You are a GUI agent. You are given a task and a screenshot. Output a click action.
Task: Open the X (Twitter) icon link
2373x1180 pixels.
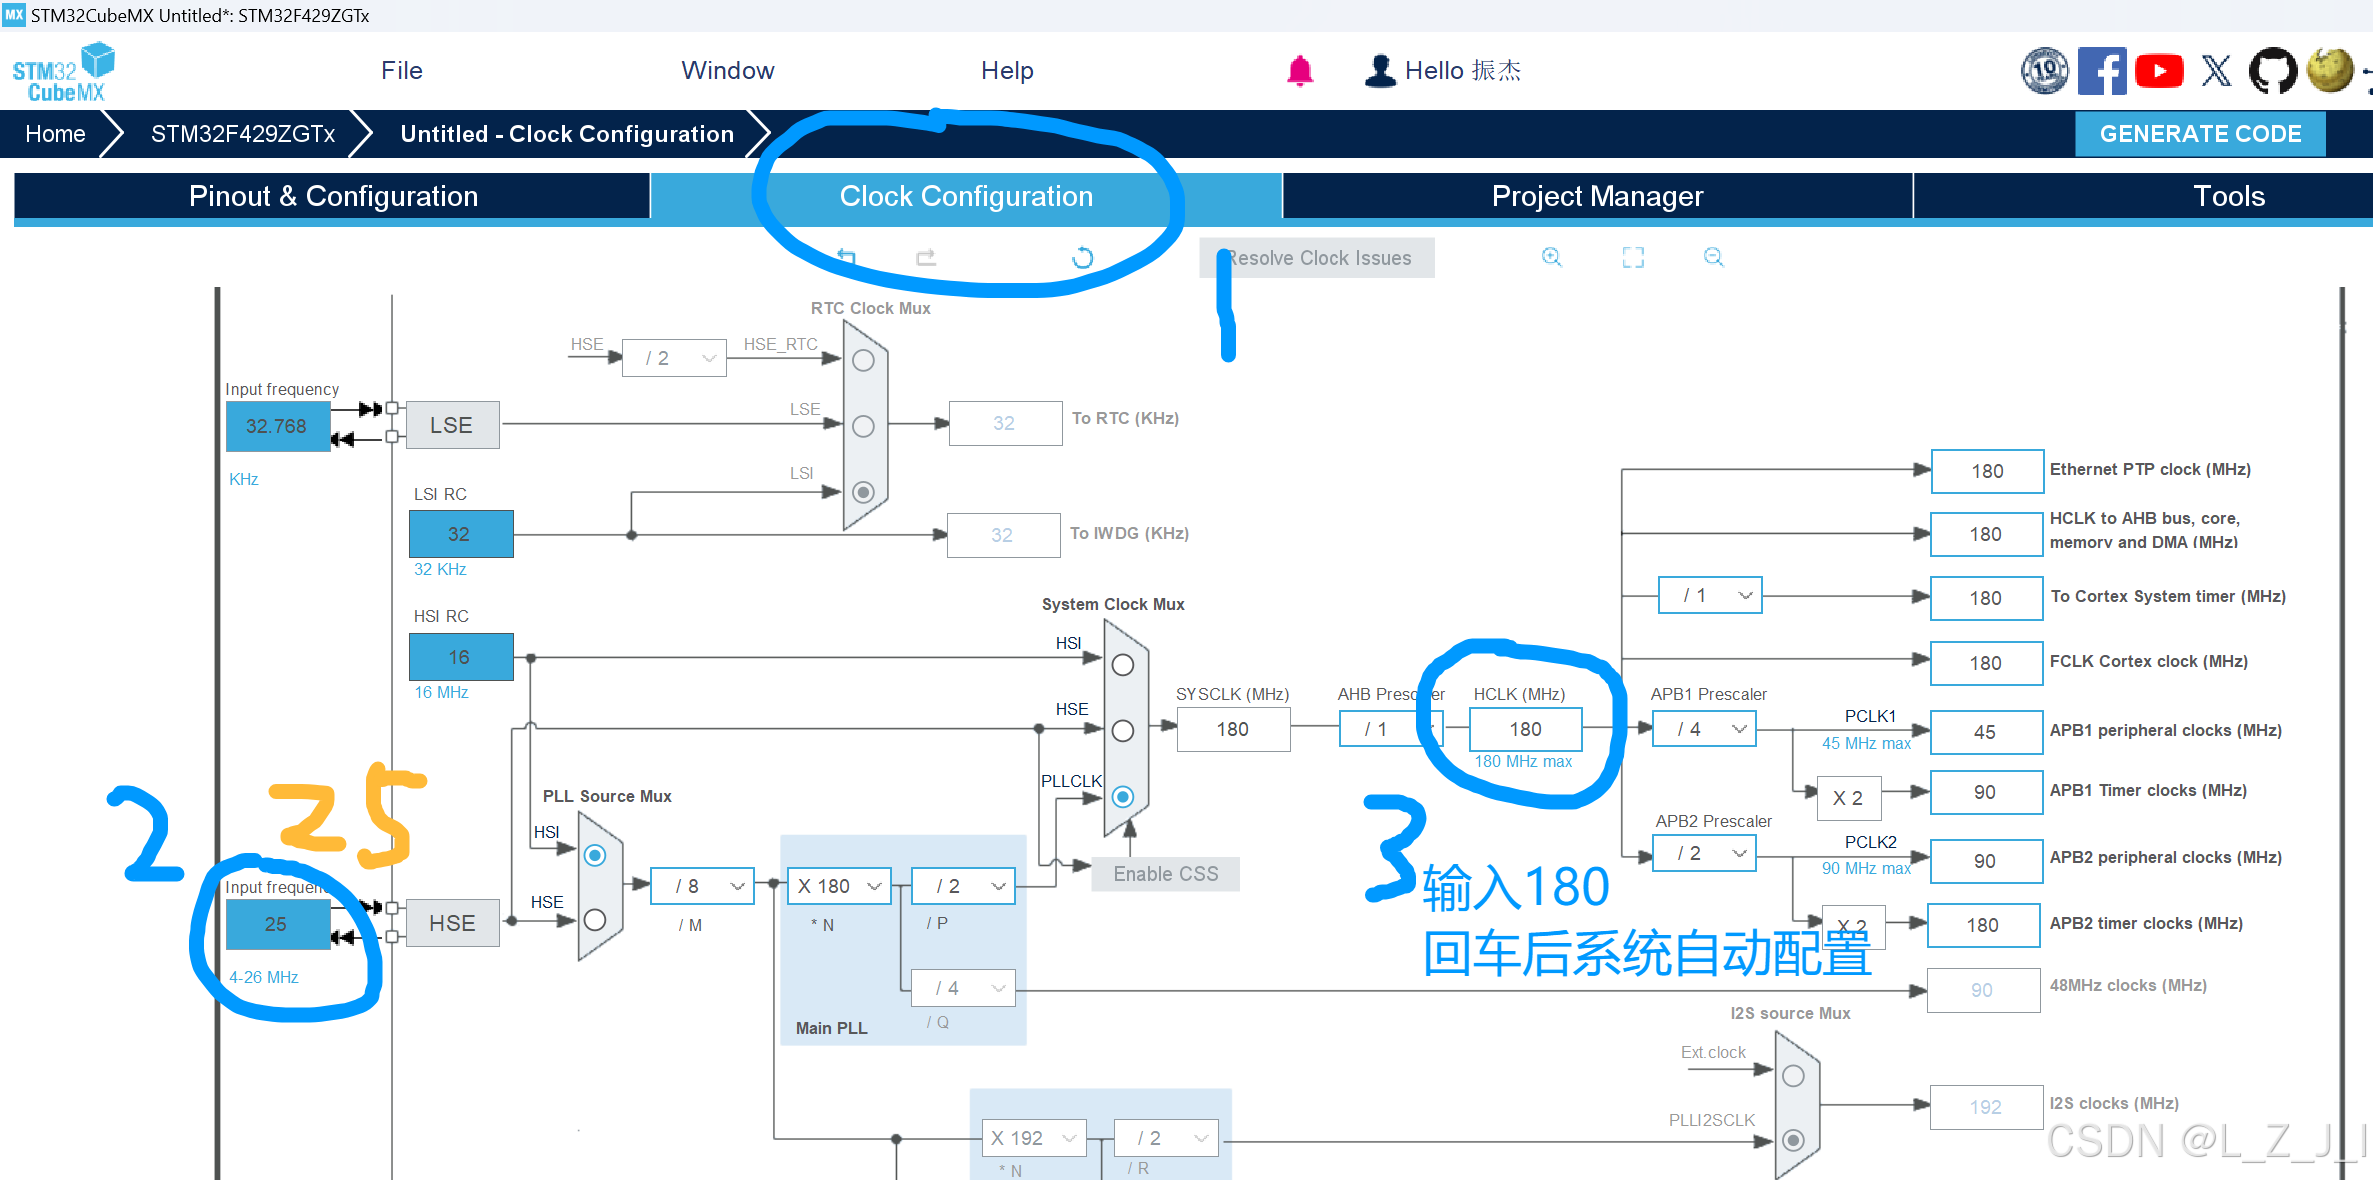2216,71
